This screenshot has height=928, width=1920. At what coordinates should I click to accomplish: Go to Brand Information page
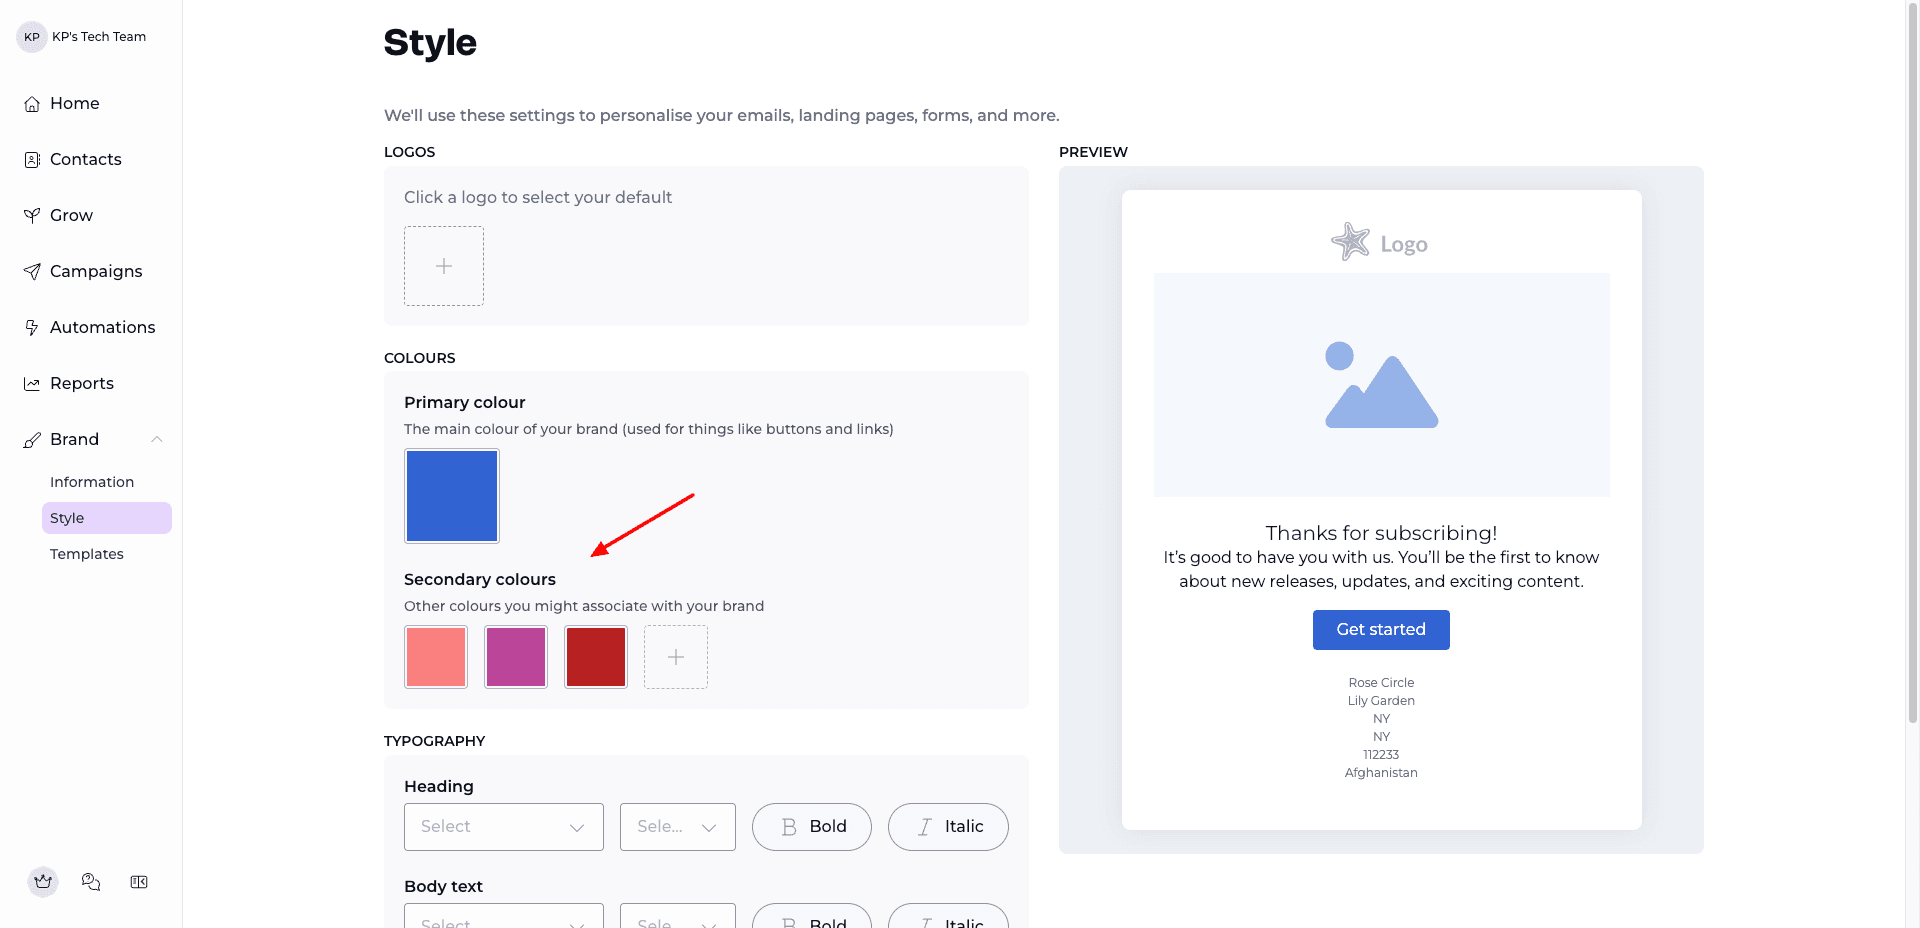click(92, 482)
